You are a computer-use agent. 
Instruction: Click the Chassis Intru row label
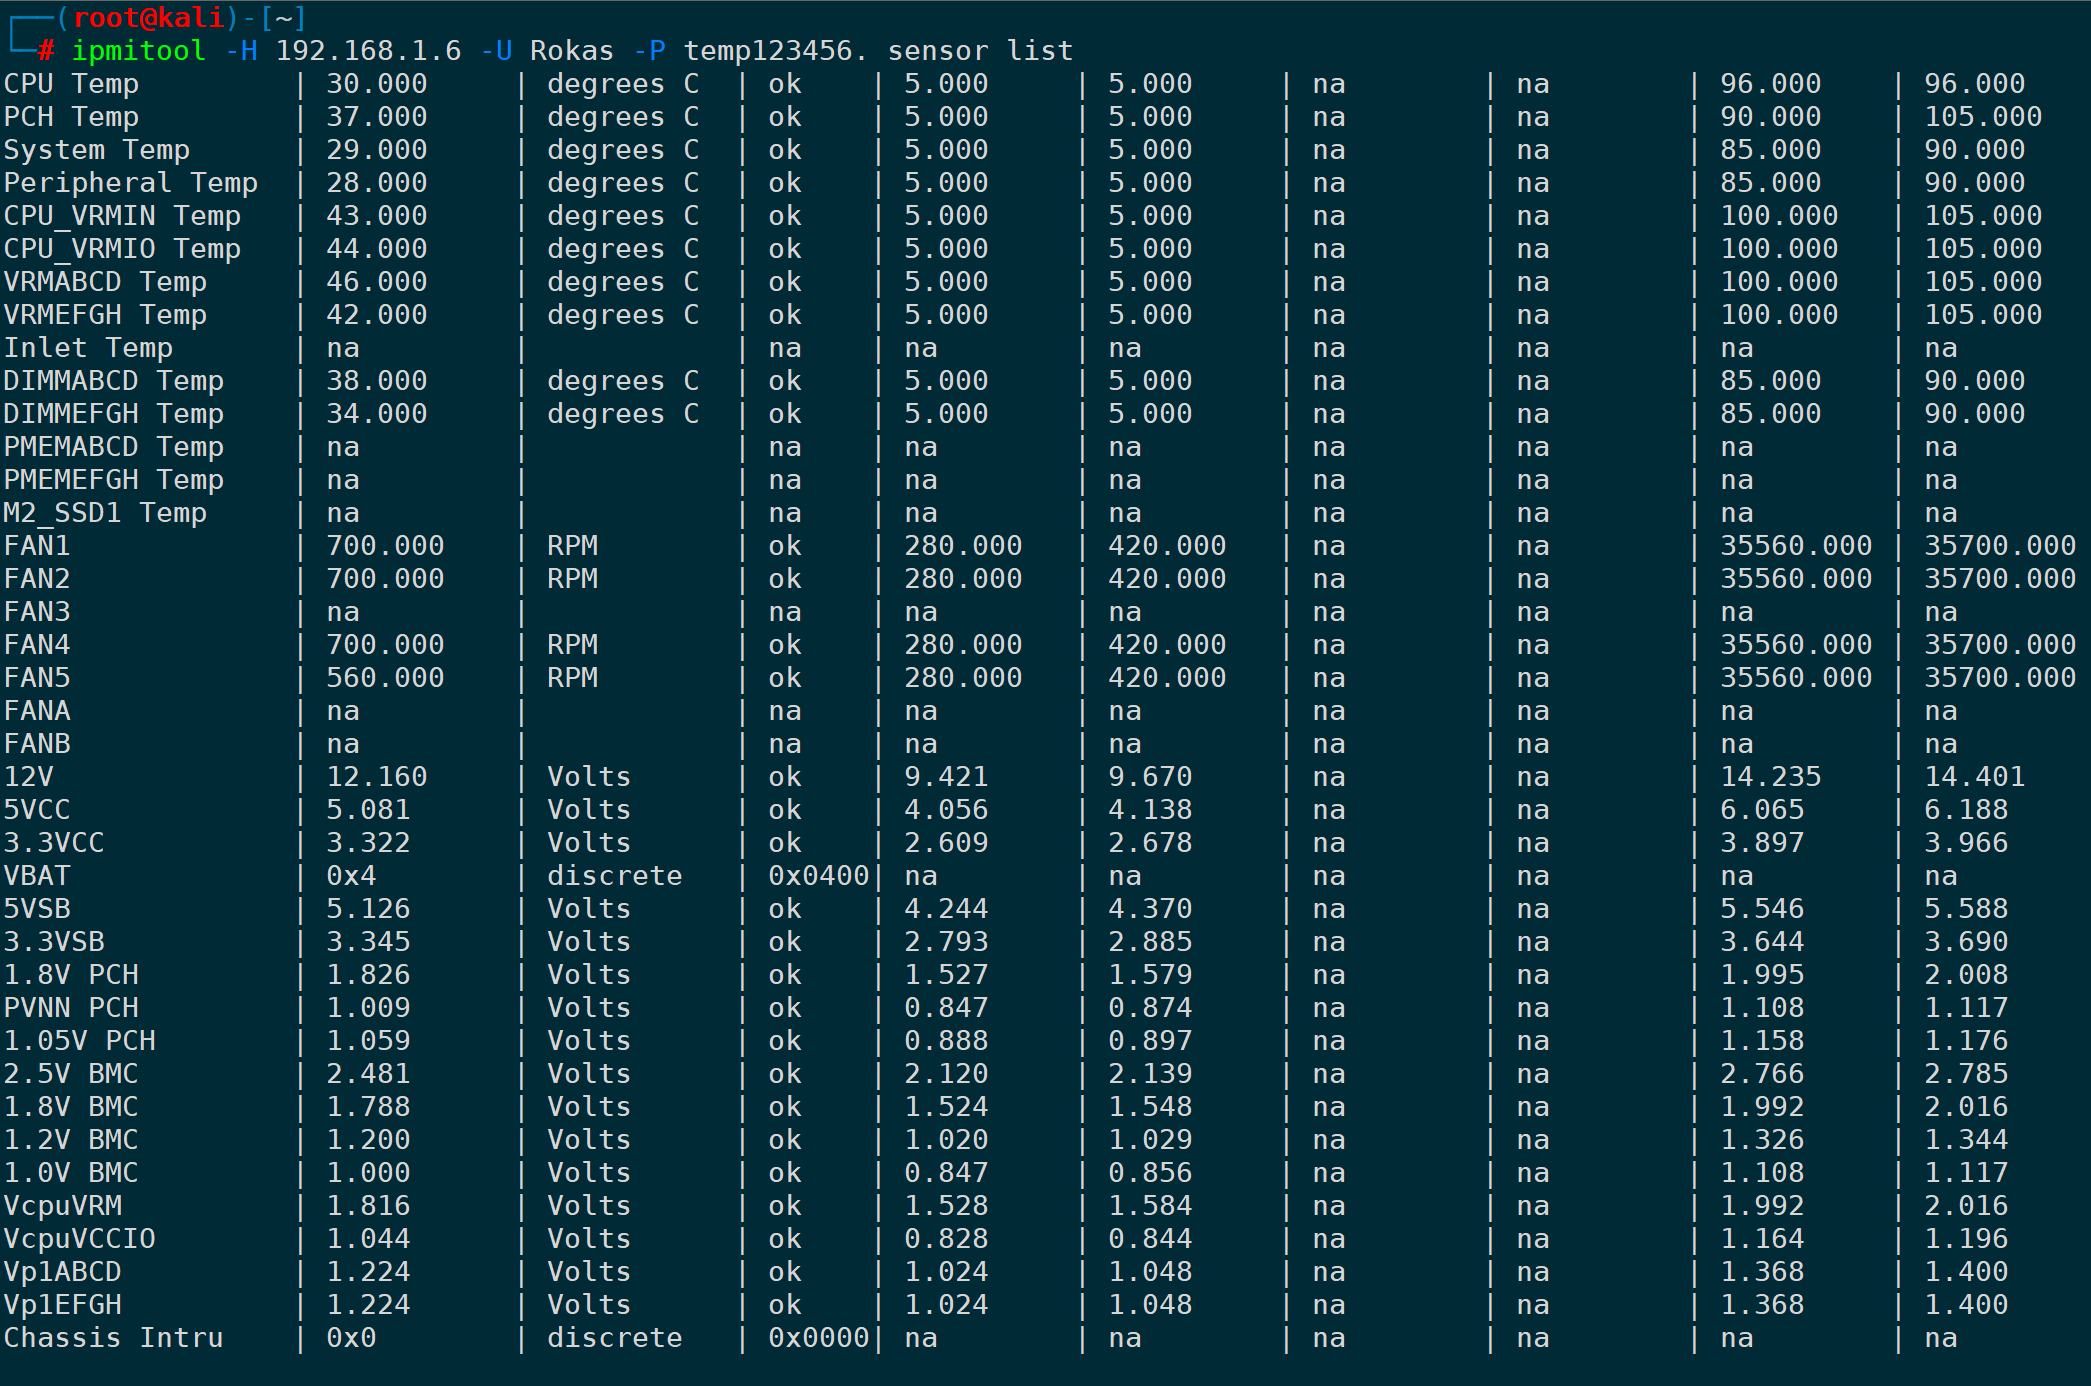(113, 1338)
